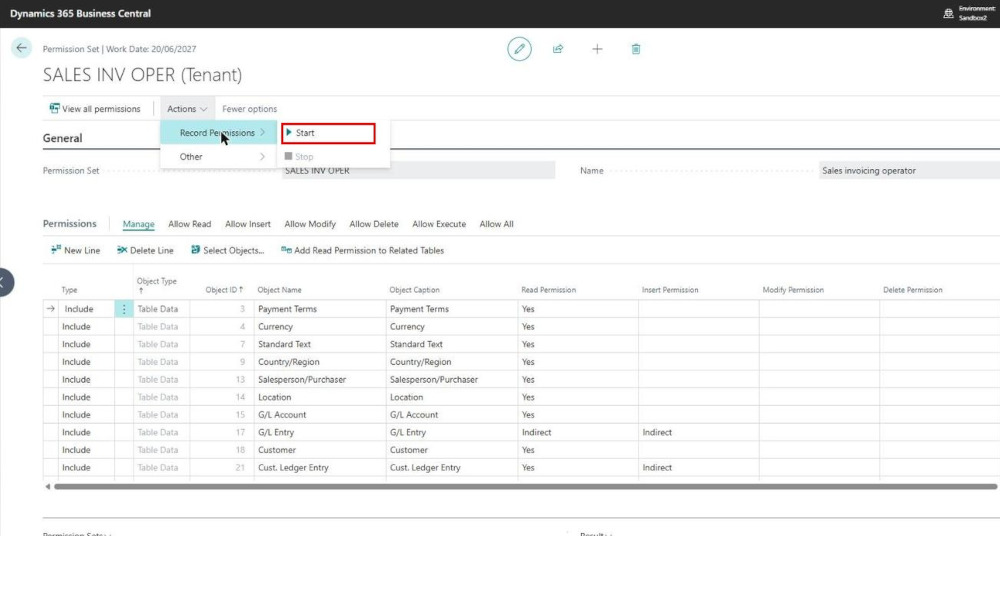1000x600 pixels.
Task: Click Yes read permission for Payment Terms
Action: point(578,309)
